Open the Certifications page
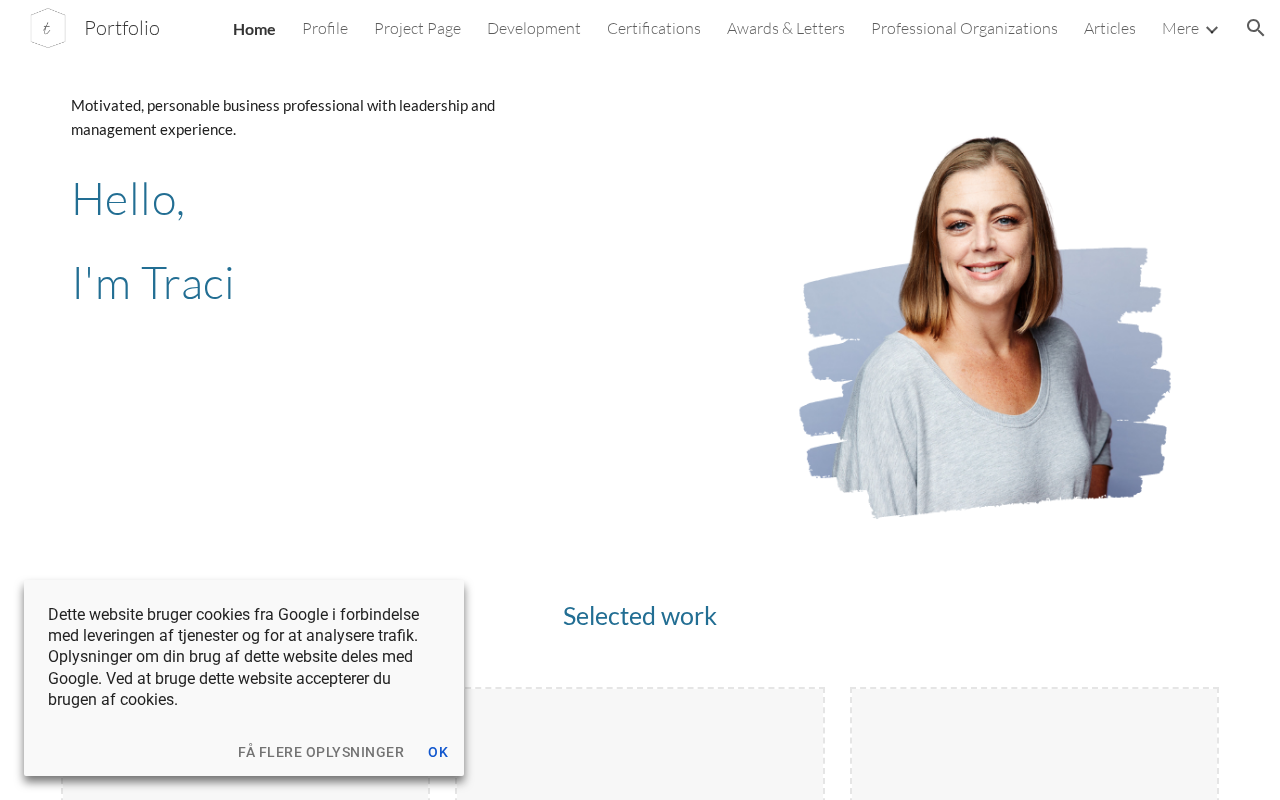The image size is (1280, 800). [654, 28]
